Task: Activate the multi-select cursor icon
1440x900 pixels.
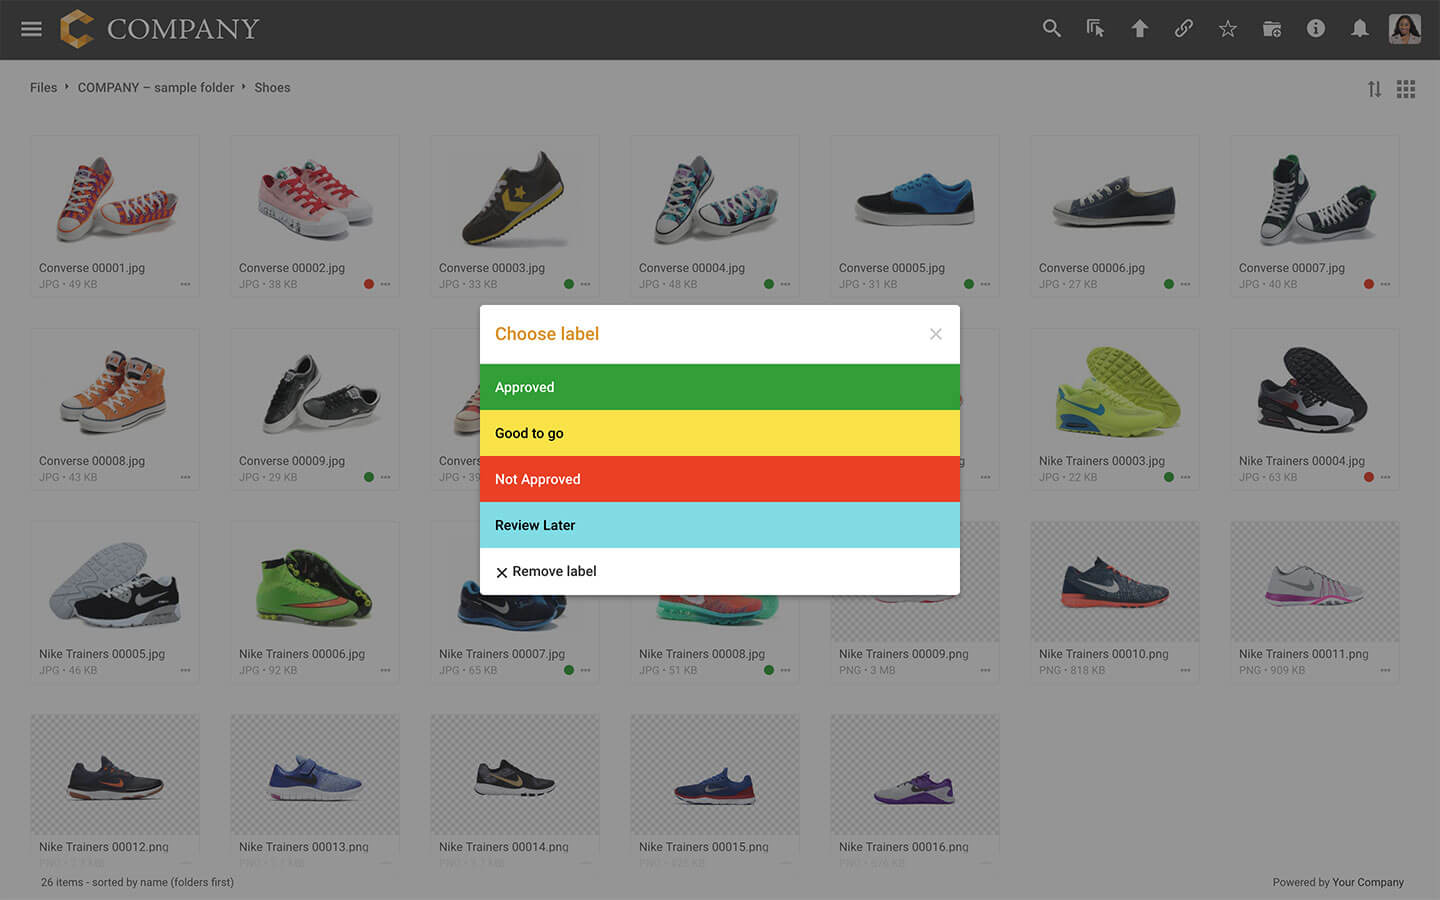Action: click(x=1095, y=29)
